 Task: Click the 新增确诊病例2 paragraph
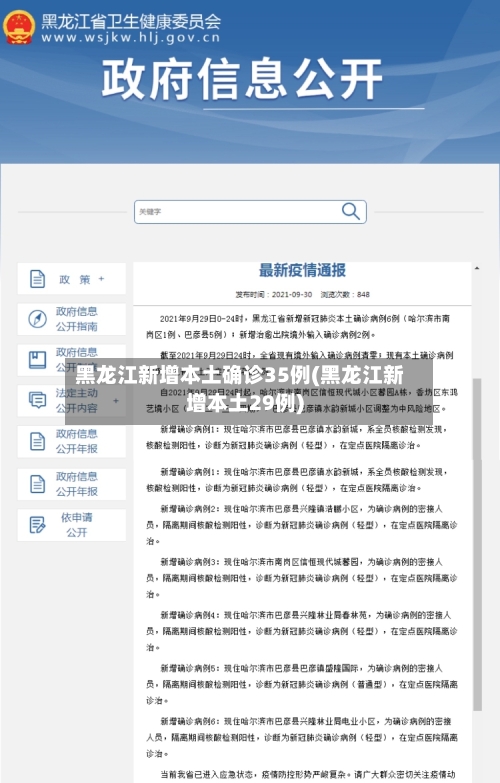pos(302,525)
